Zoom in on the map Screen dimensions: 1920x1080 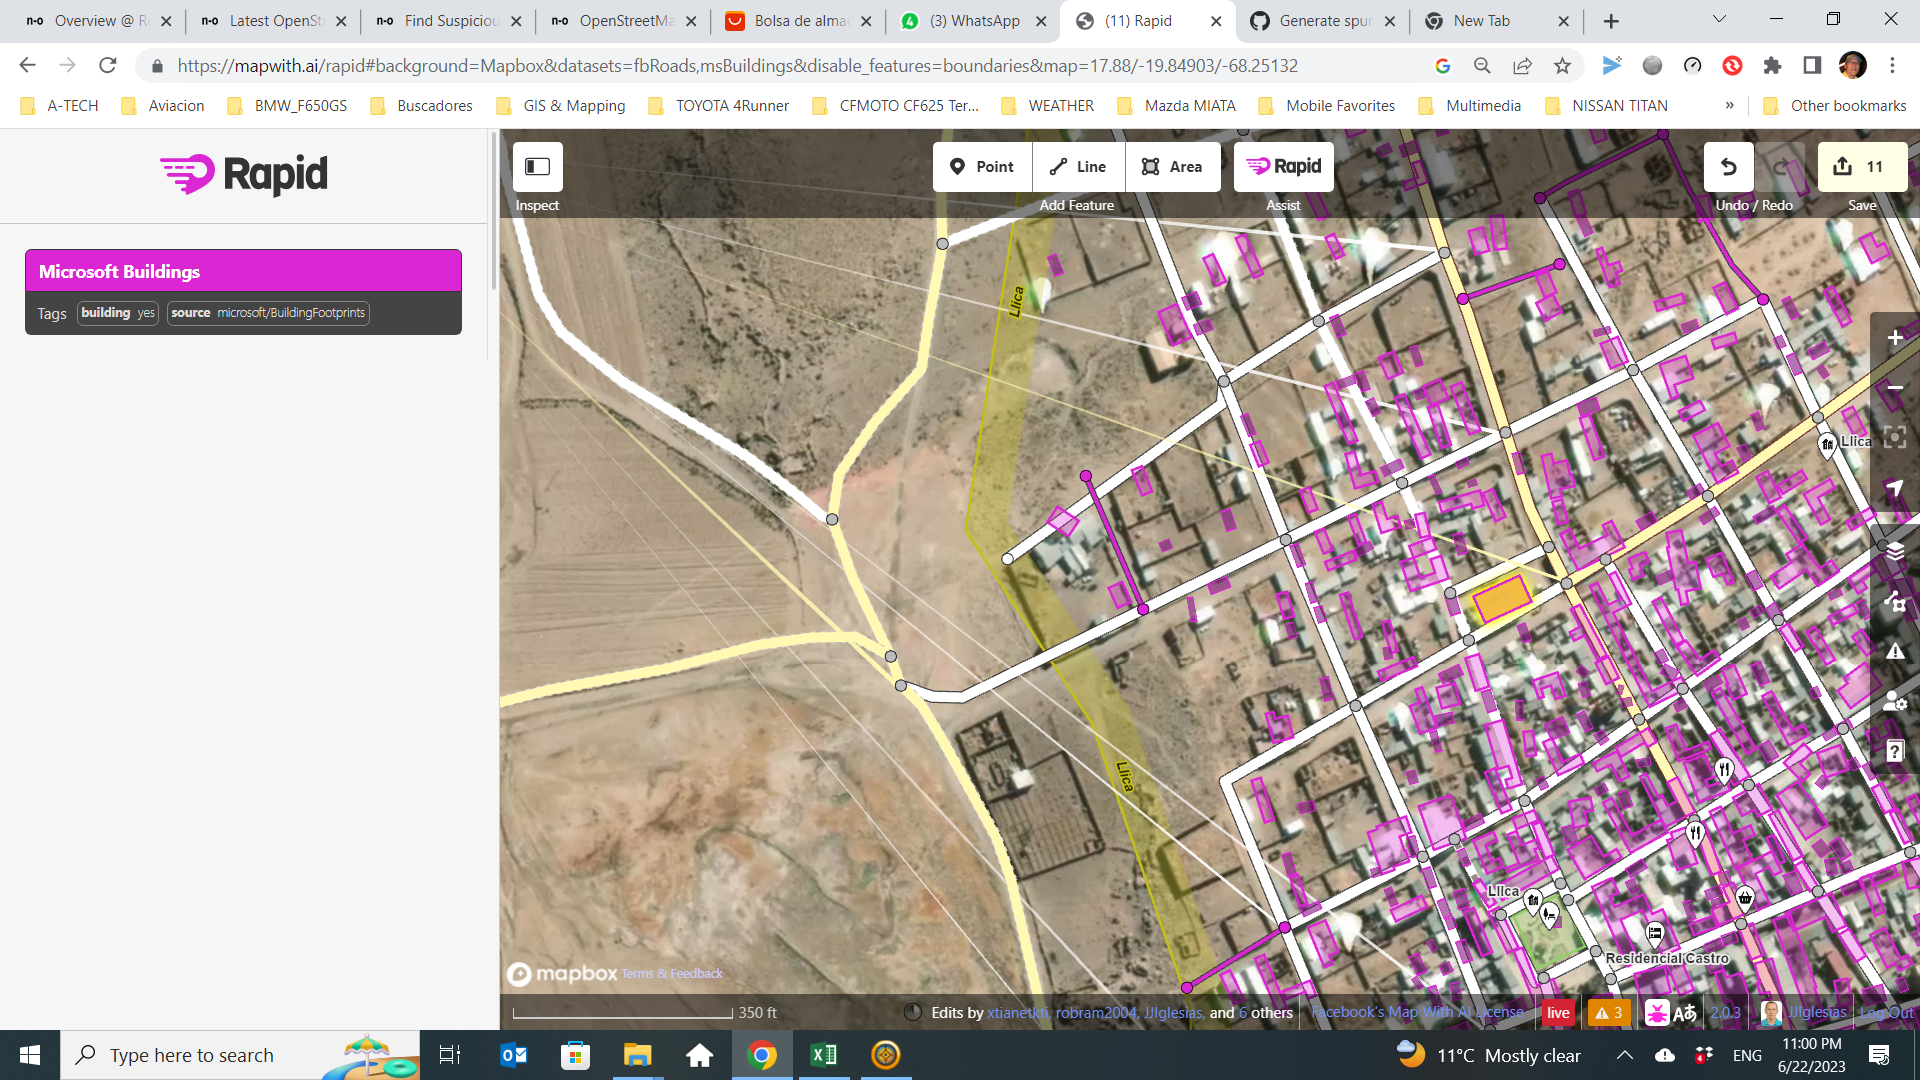point(1894,338)
